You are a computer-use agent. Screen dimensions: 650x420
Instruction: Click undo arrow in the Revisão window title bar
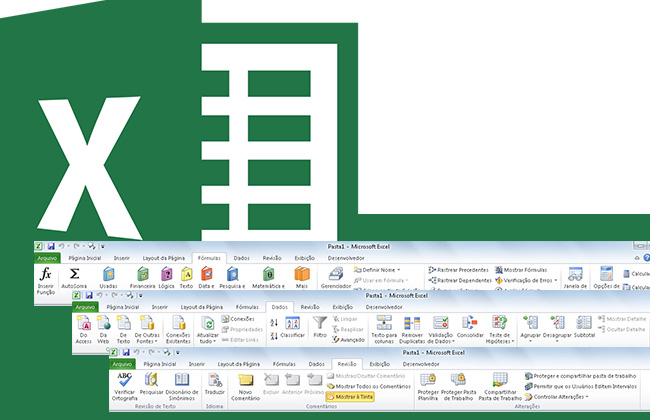point(136,352)
